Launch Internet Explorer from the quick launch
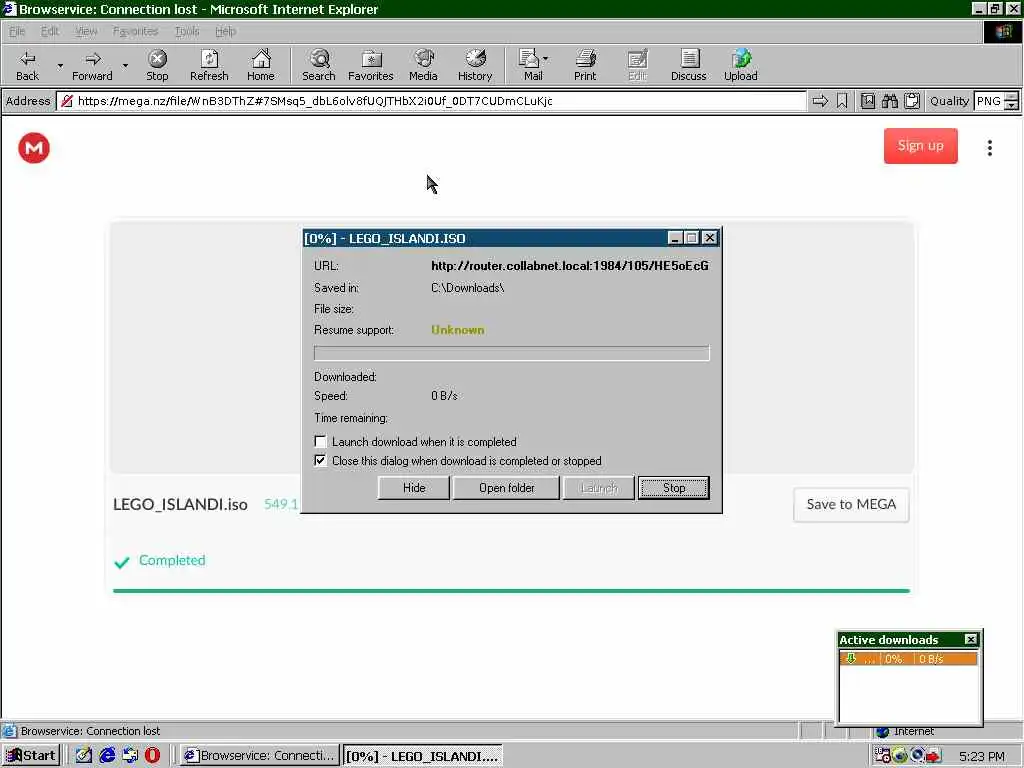This screenshot has height=768, width=1024. 107,756
